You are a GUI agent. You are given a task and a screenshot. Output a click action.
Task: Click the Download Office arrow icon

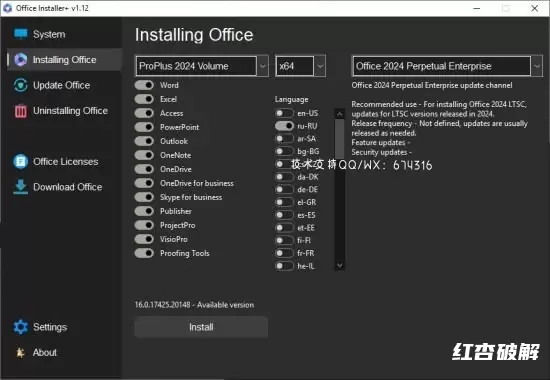click(x=21, y=187)
